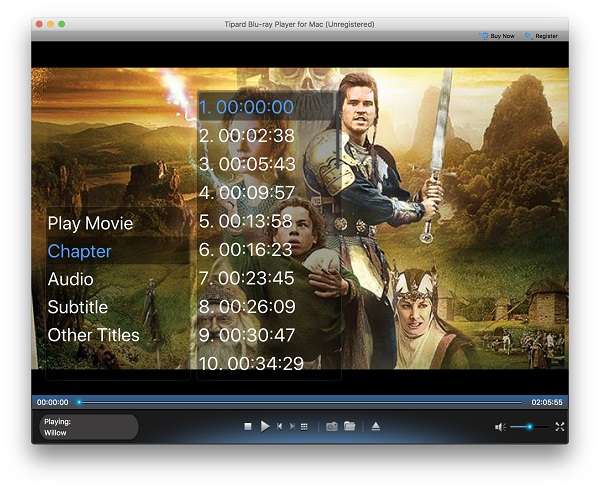The width and height of the screenshot is (600, 489).
Task: Click the eject disc icon
Action: (376, 426)
